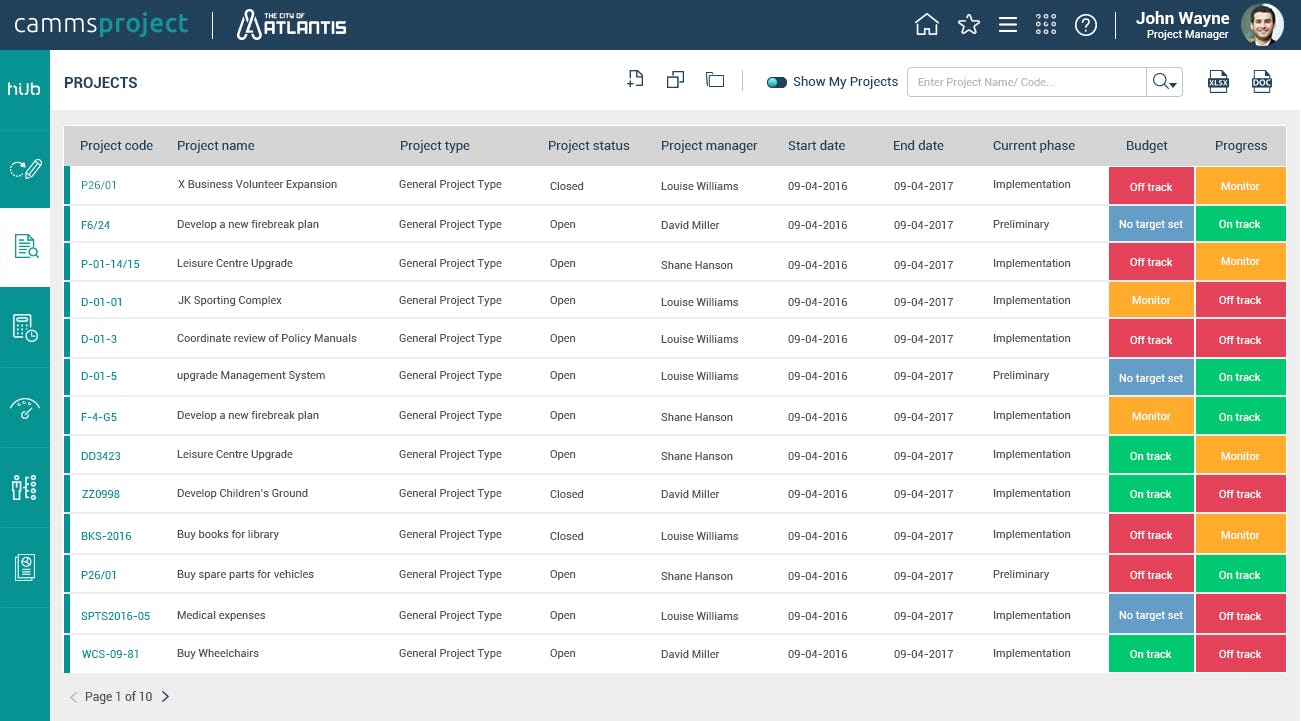Export projects to DOC format

pyautogui.click(x=1262, y=81)
